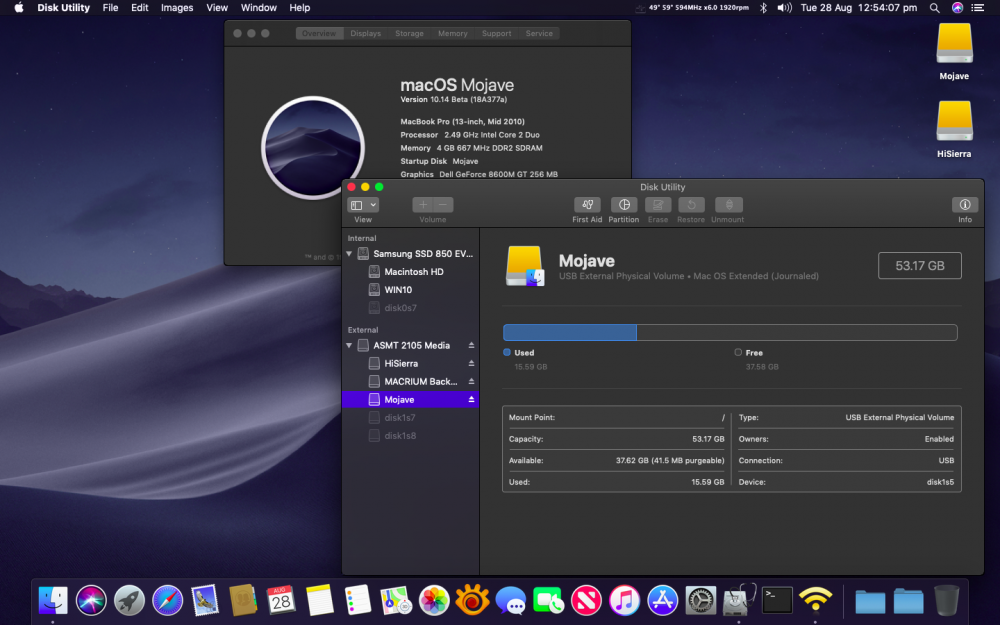This screenshot has width=1000, height=625.
Task: Click the 53.17 GB capacity box
Action: tap(920, 266)
